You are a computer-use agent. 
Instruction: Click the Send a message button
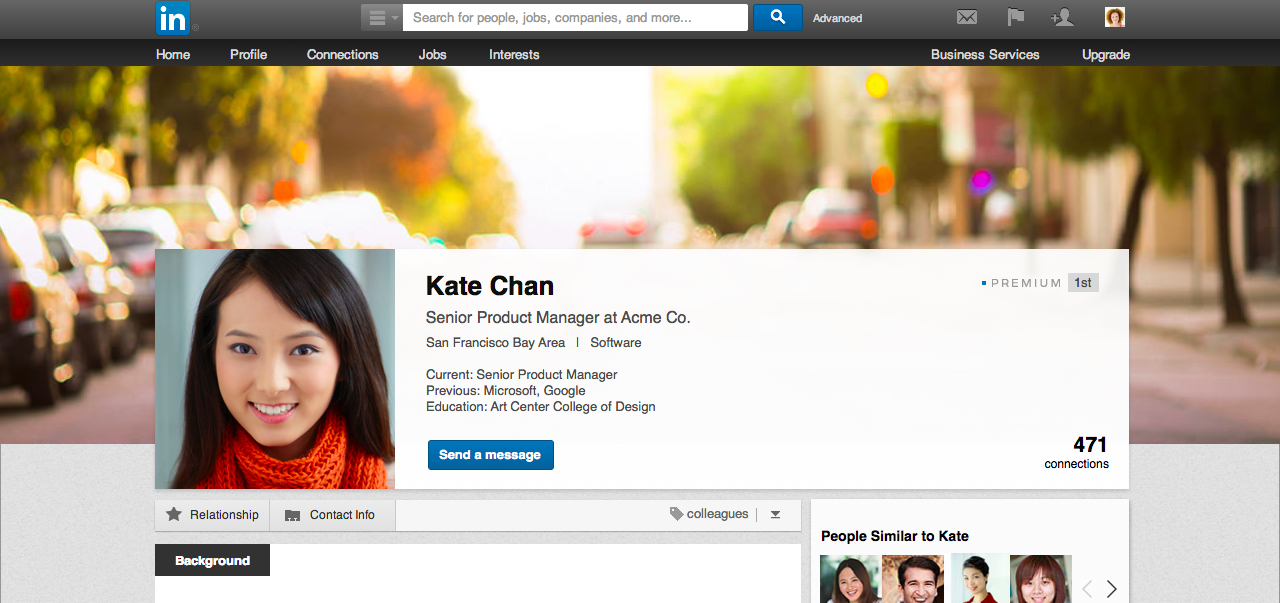[x=490, y=455]
